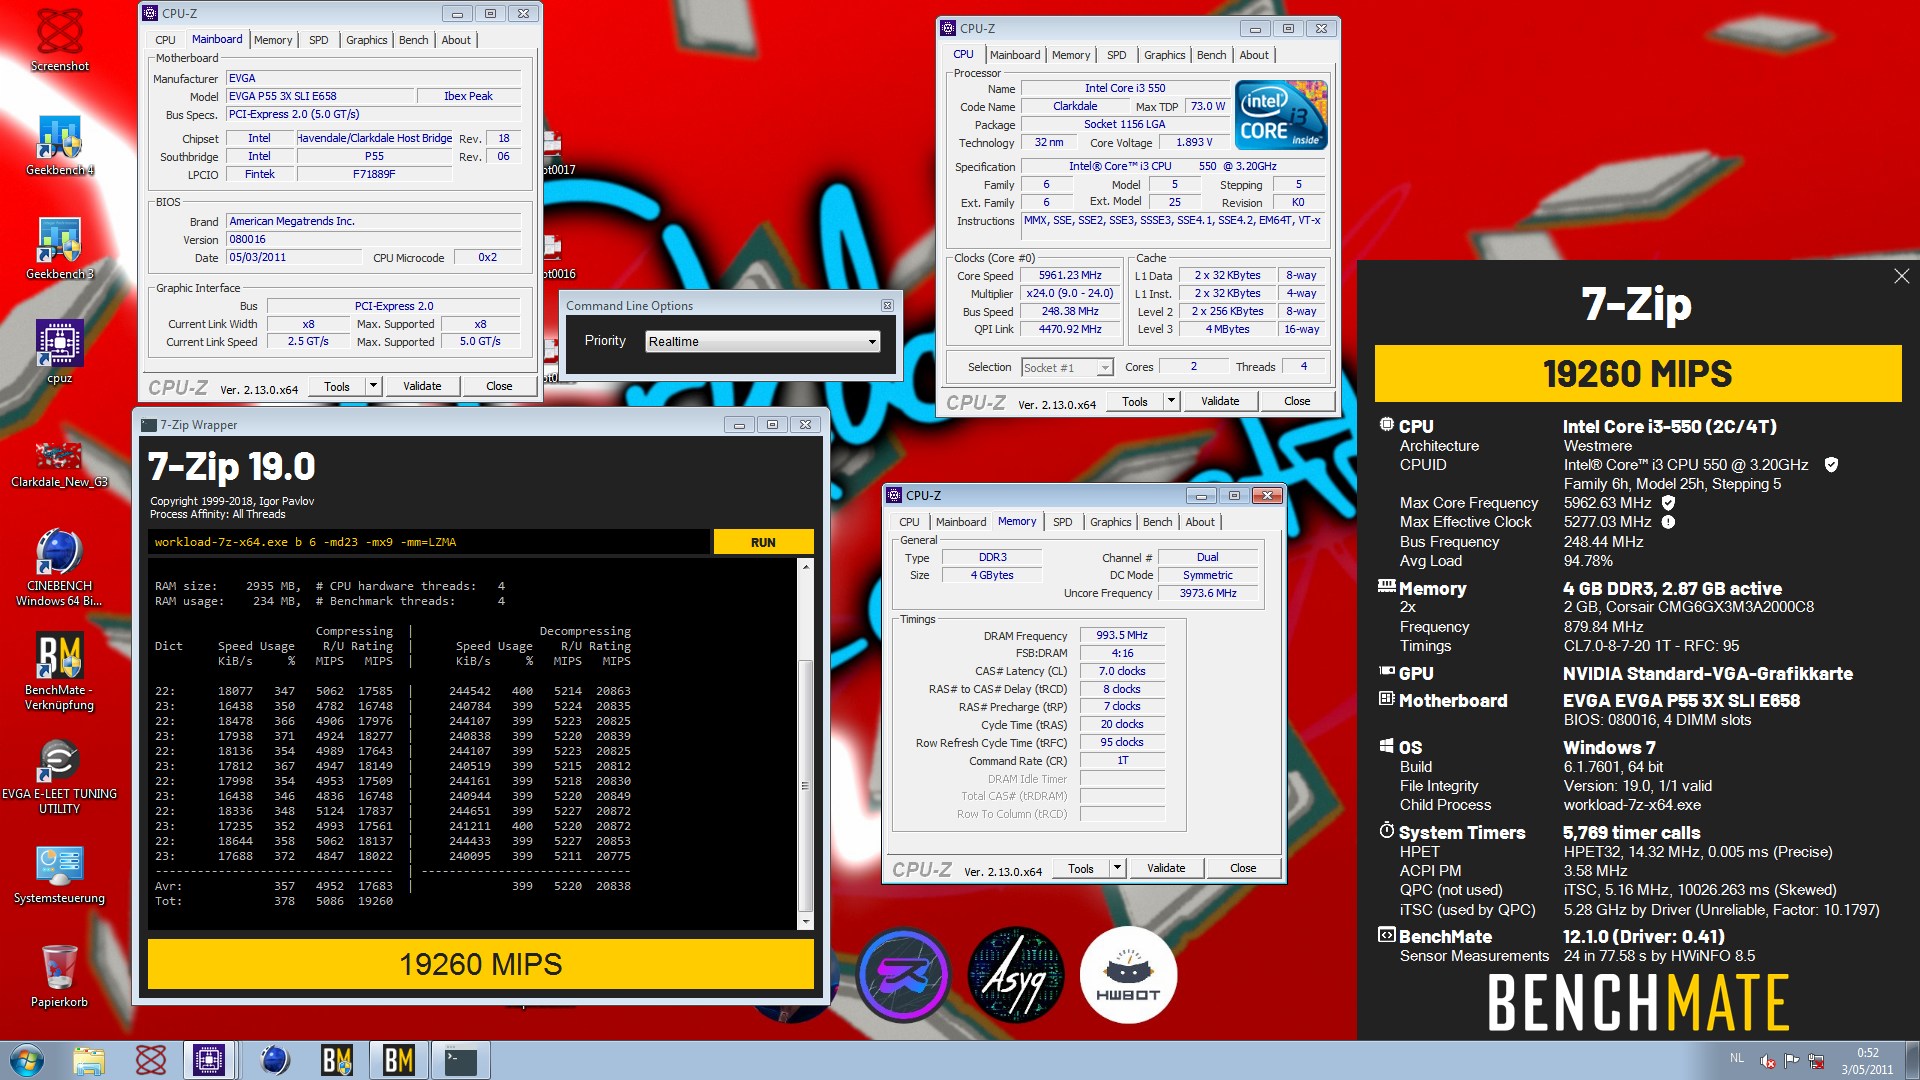
Task: Open the console window taskbar icon
Action: click(461, 1060)
